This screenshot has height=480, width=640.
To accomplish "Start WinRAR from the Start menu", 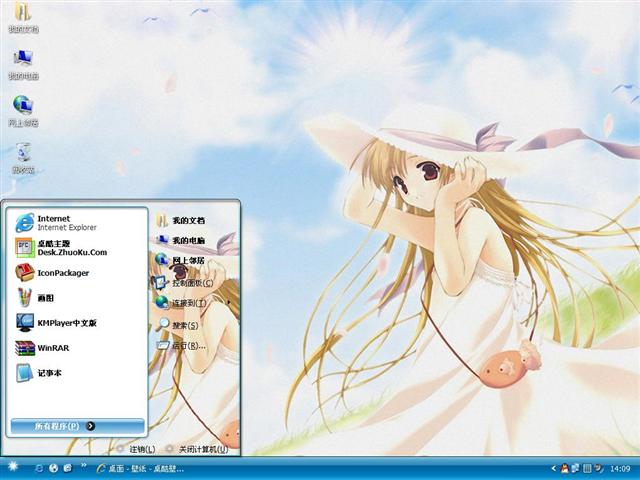I will click(50, 348).
